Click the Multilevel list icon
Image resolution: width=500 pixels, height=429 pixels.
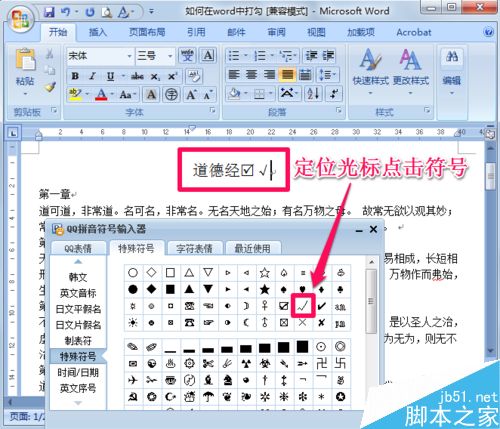click(285, 56)
